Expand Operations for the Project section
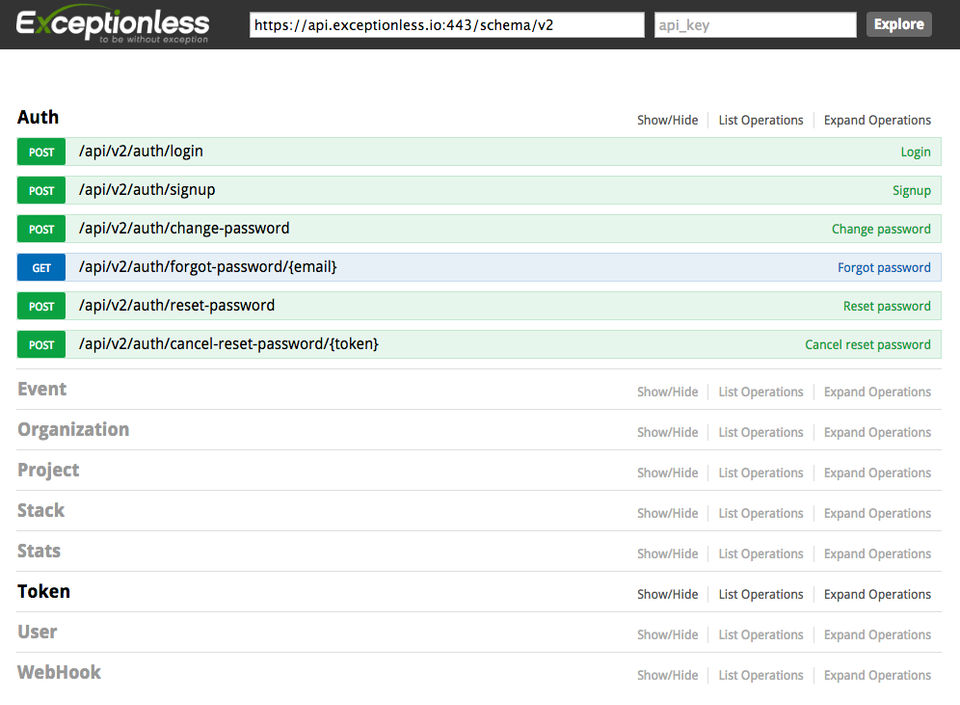Image resolution: width=960 pixels, height=705 pixels. tap(877, 473)
